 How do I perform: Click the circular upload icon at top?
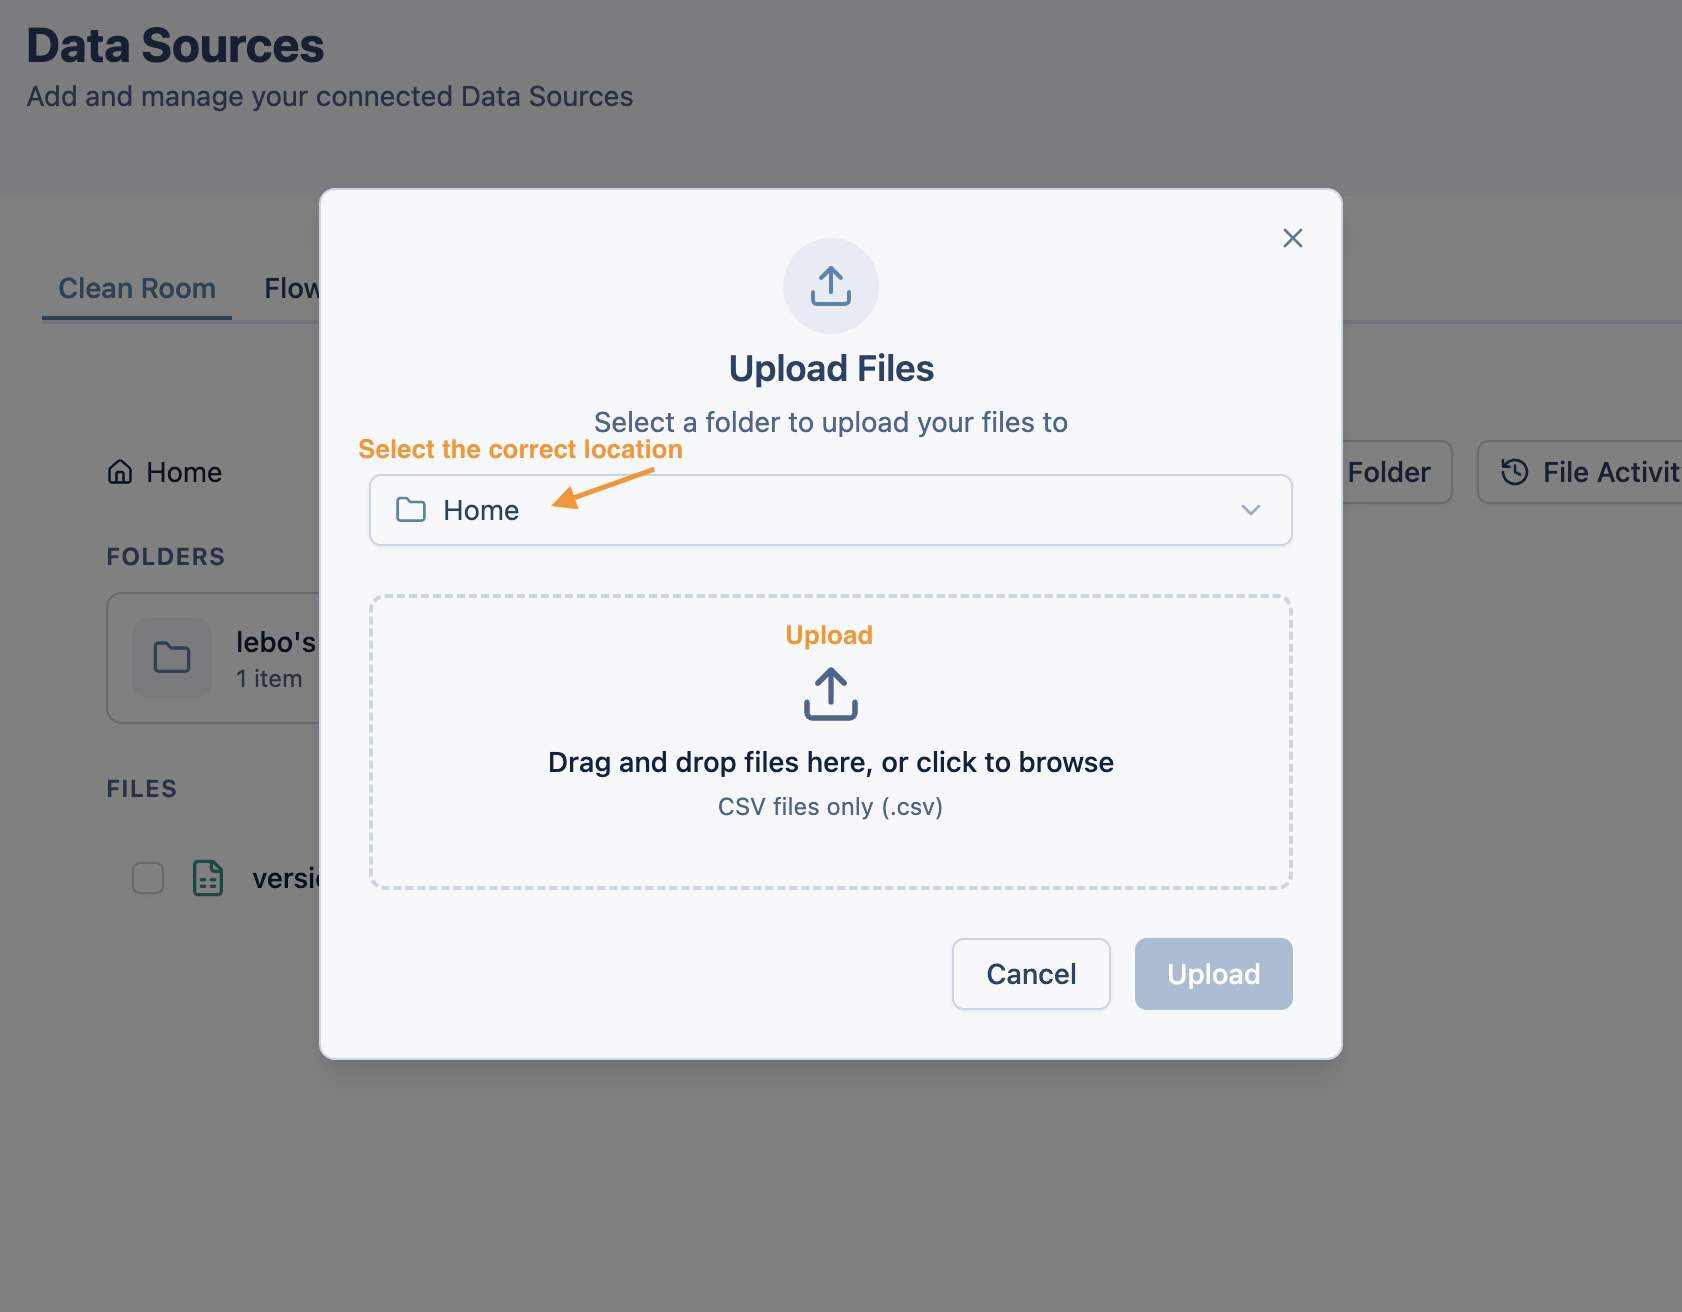[830, 286]
